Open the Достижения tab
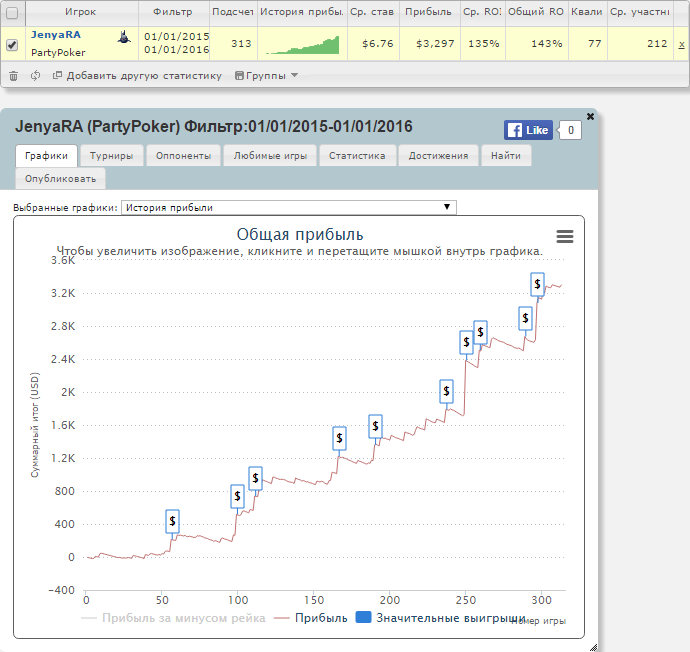 pos(438,156)
